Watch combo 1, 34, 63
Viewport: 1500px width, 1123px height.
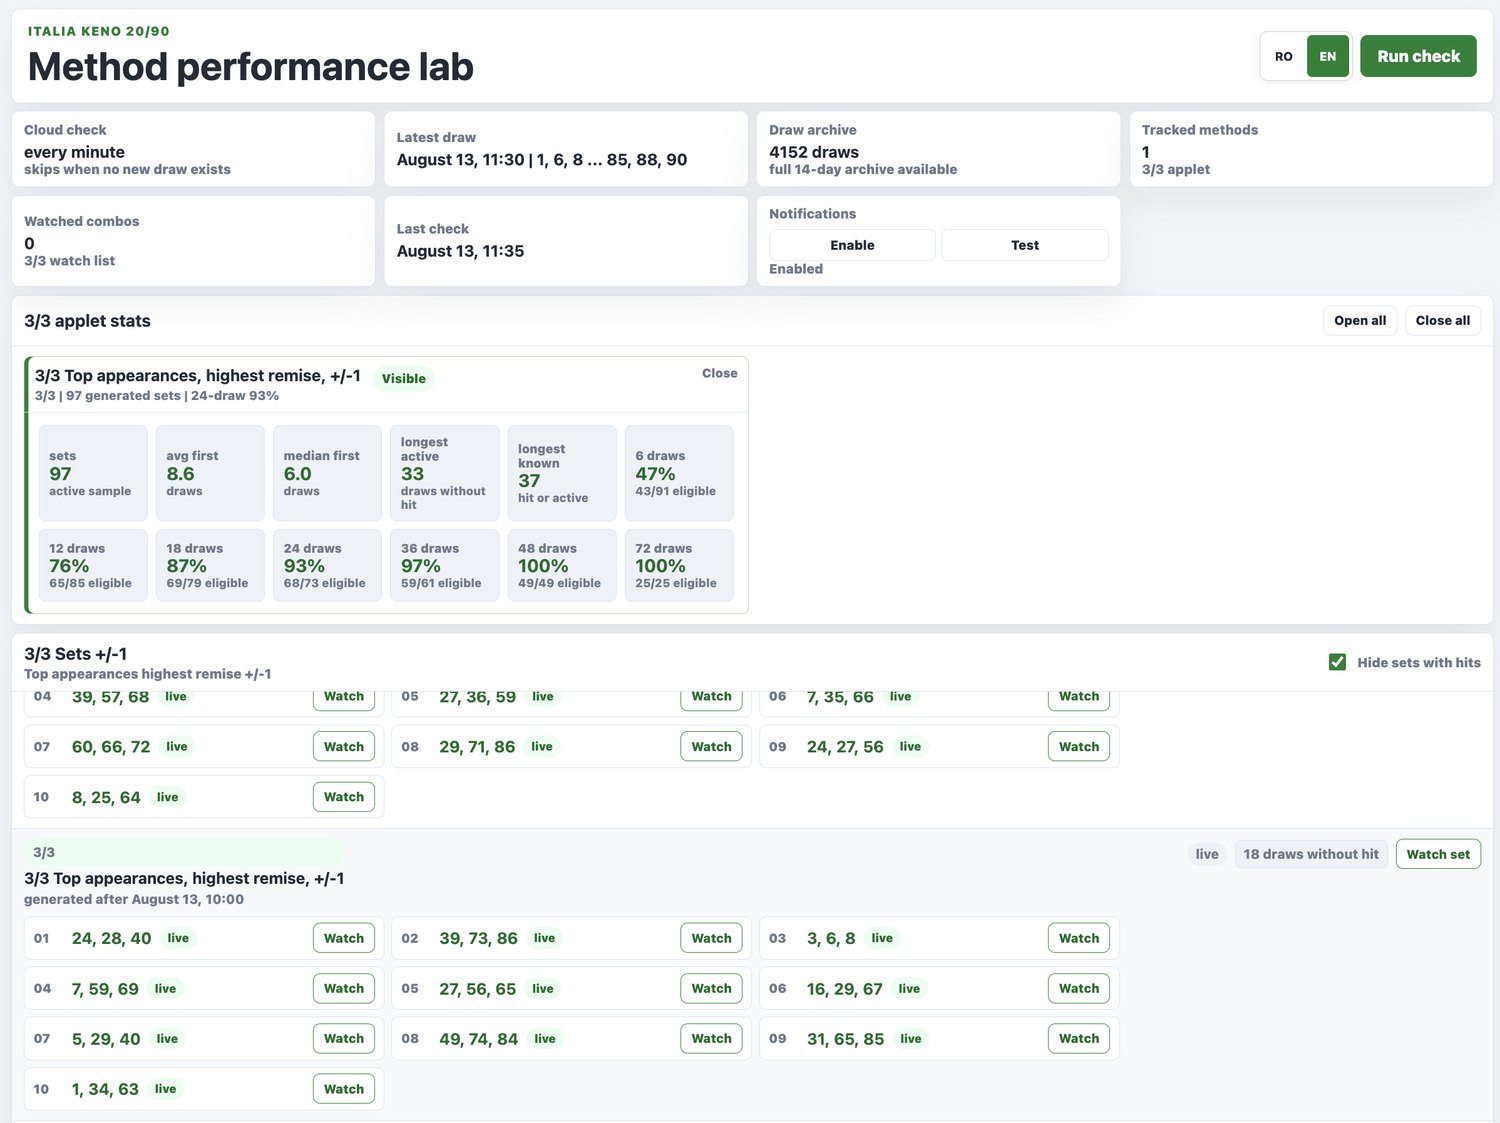pyautogui.click(x=344, y=1089)
